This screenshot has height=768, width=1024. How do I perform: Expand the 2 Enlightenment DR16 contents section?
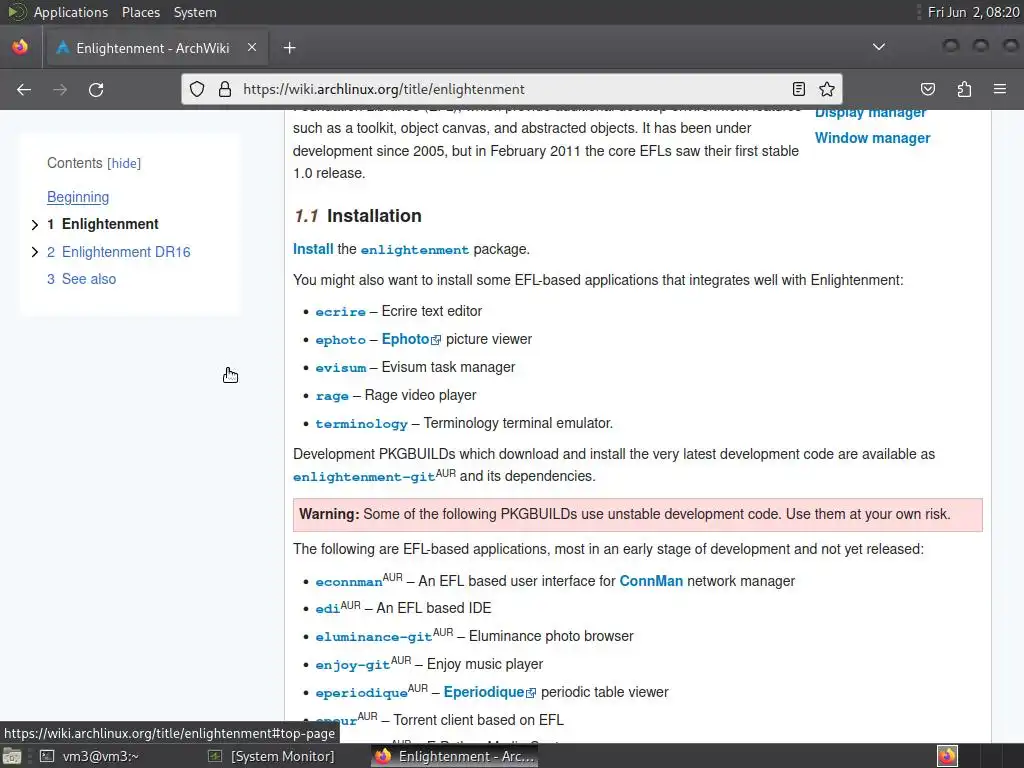(x=35, y=252)
